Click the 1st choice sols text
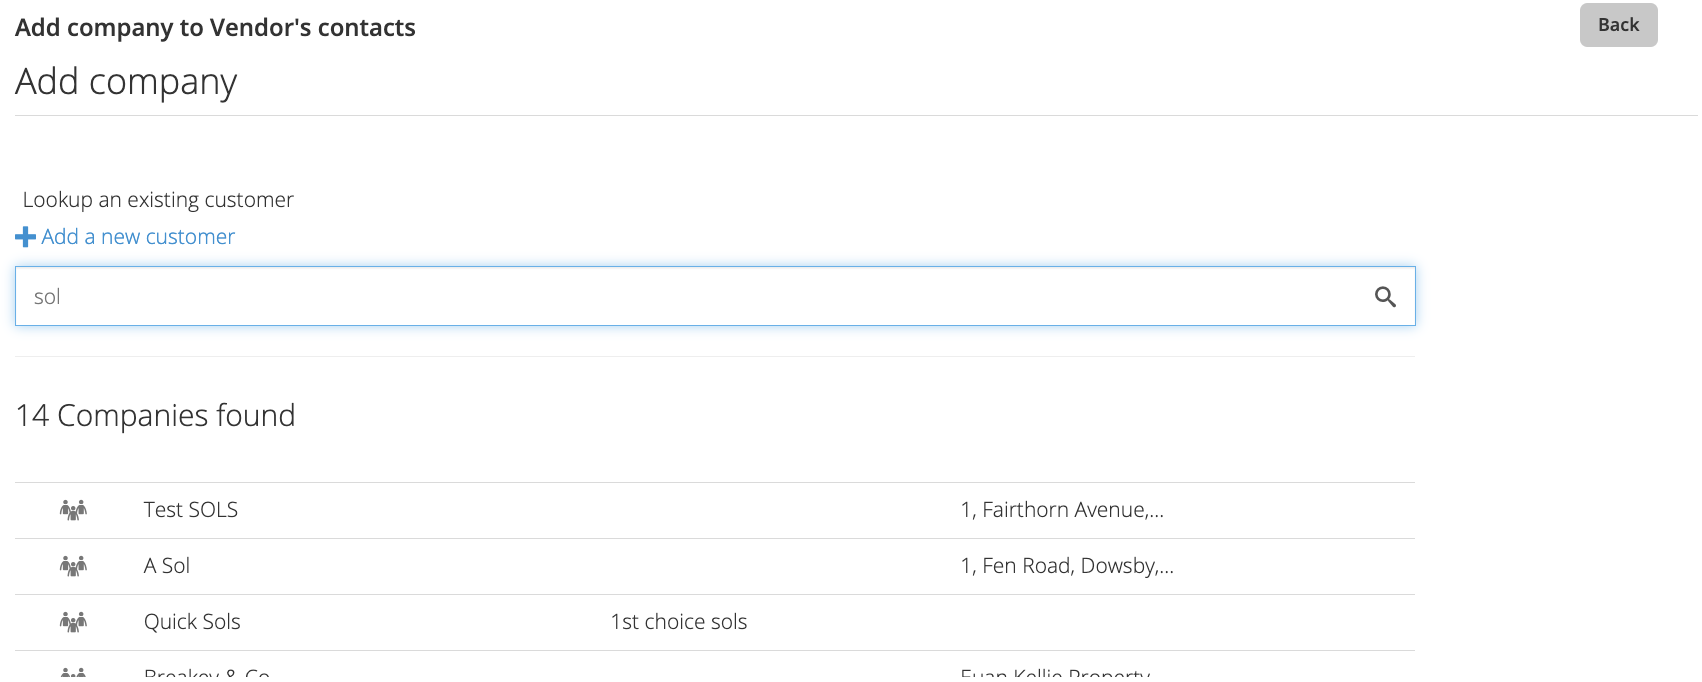The width and height of the screenshot is (1702, 682). [679, 622]
